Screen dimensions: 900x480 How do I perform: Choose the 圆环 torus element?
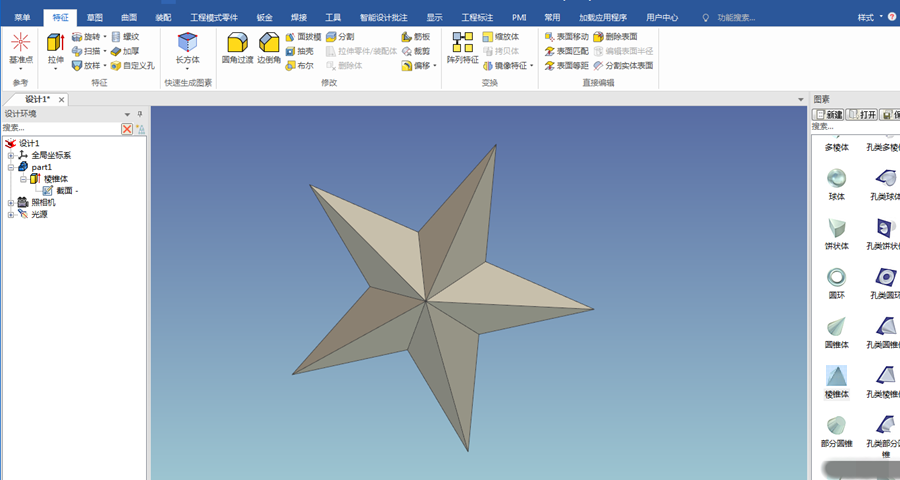[836, 283]
